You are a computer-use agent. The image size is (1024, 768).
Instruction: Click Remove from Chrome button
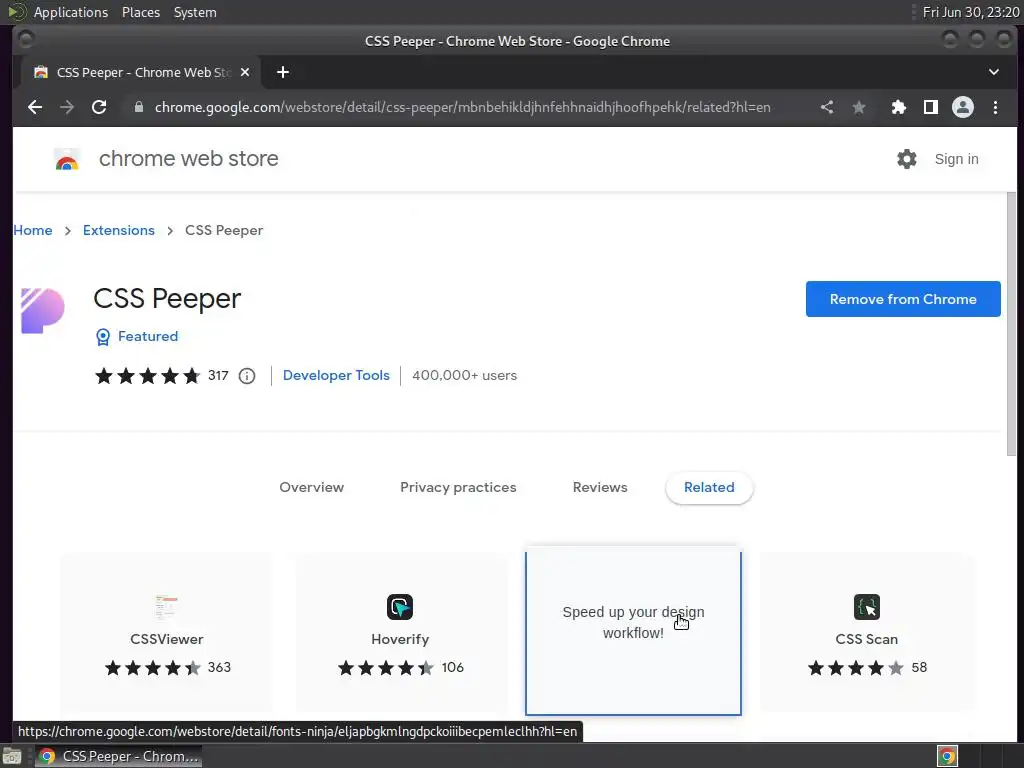click(903, 299)
